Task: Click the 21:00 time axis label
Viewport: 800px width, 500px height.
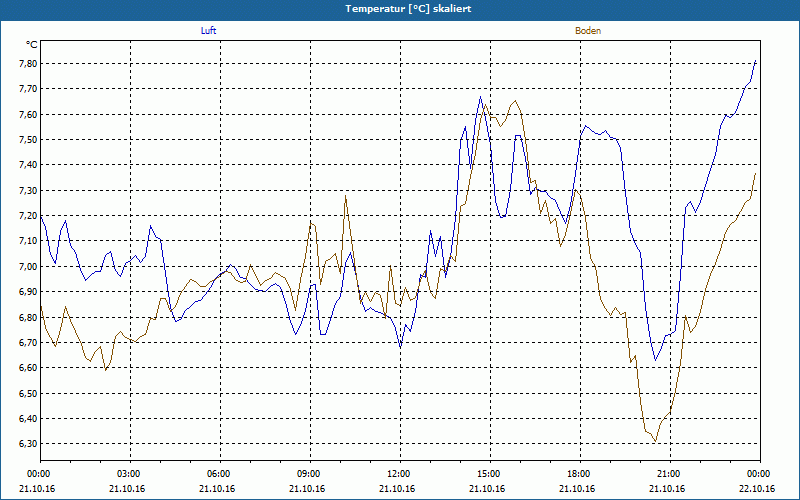Action: pyautogui.click(x=668, y=474)
